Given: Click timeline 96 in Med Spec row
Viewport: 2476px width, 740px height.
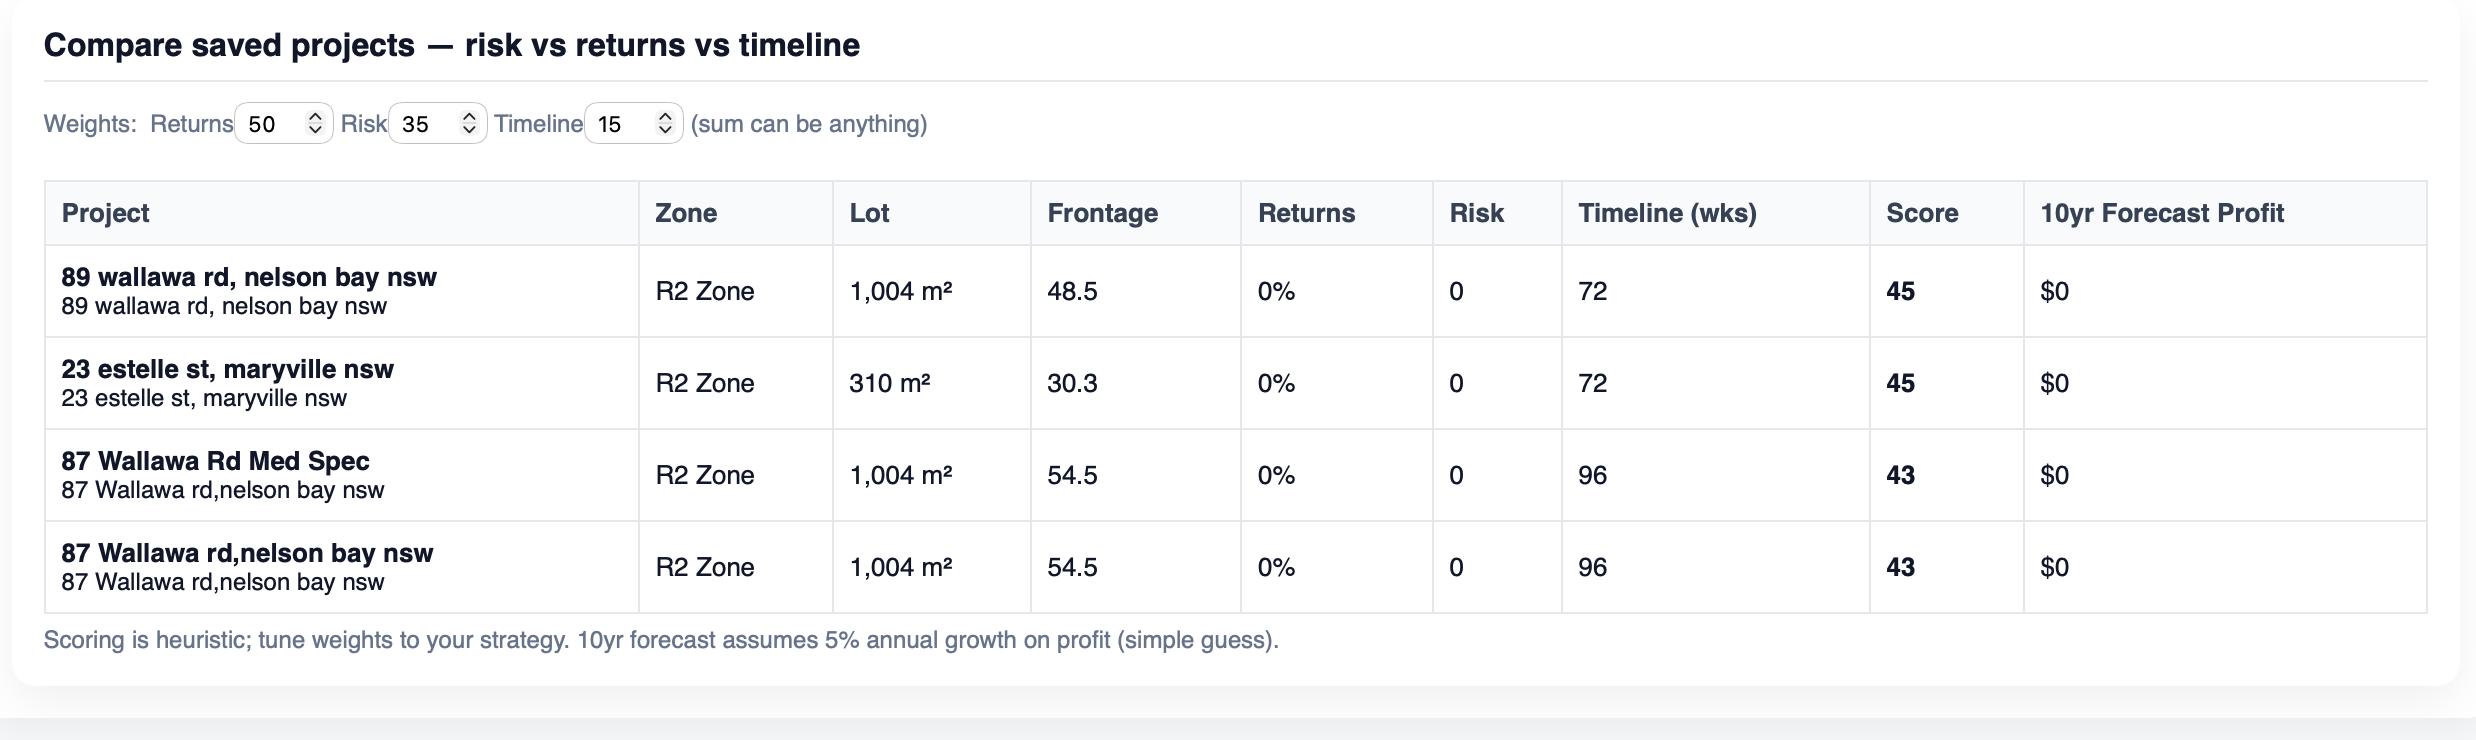Looking at the screenshot, I should (1592, 475).
